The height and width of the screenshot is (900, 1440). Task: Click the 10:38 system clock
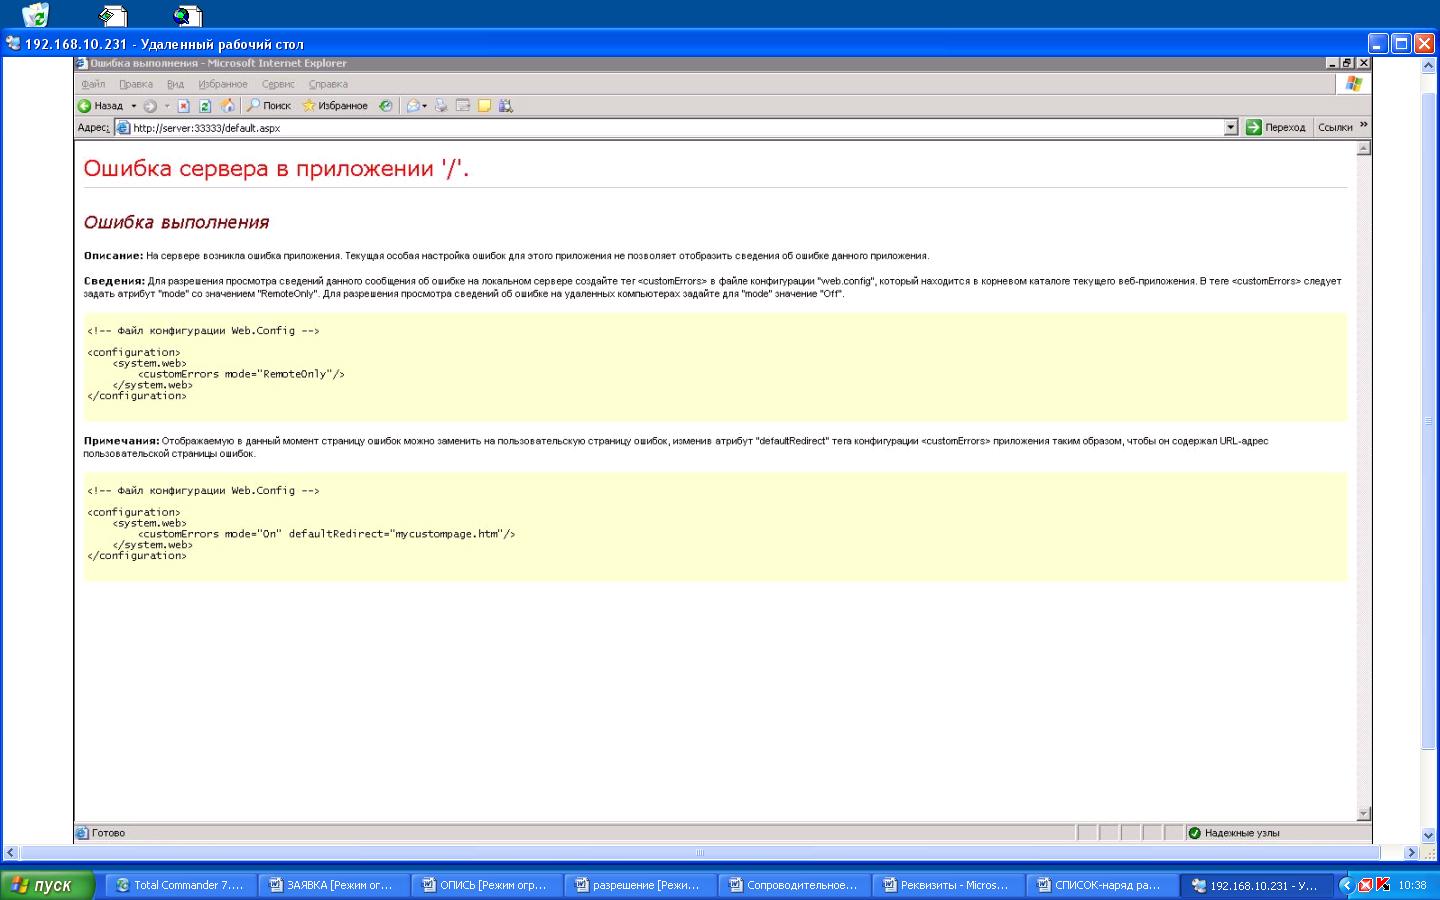[1412, 885]
